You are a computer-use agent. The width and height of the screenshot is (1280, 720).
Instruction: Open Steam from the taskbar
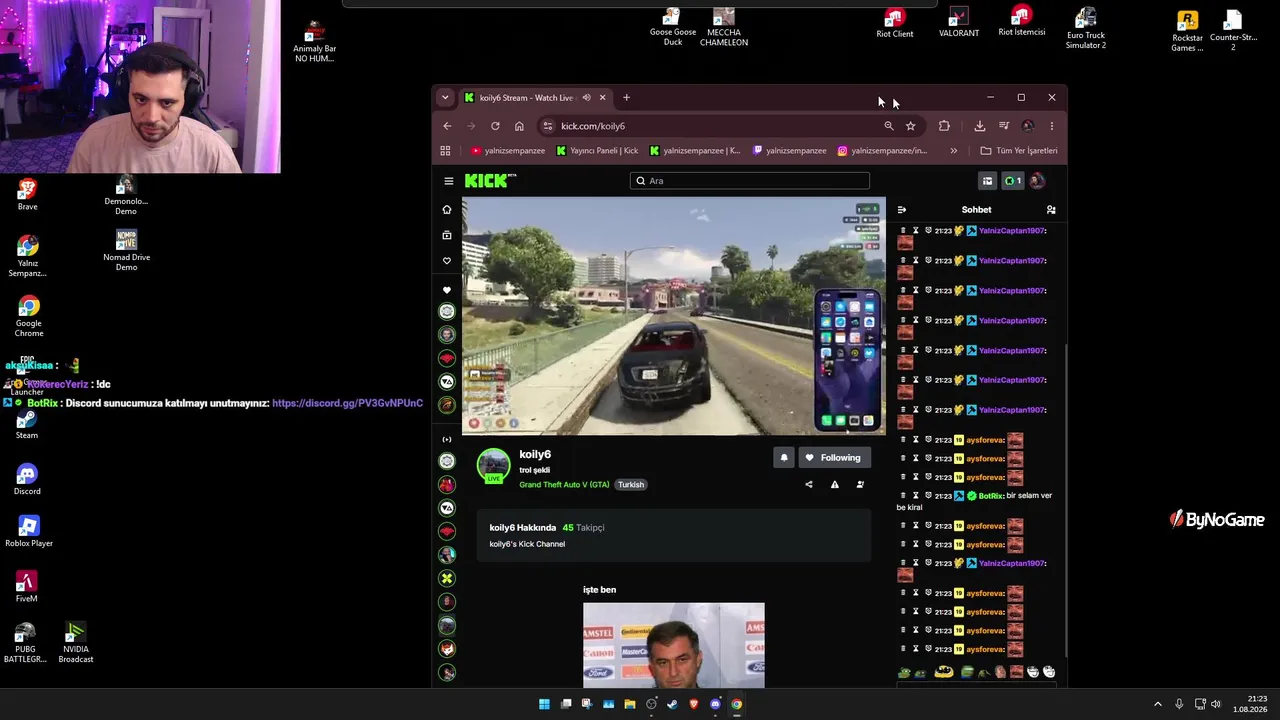pyautogui.click(x=672, y=704)
